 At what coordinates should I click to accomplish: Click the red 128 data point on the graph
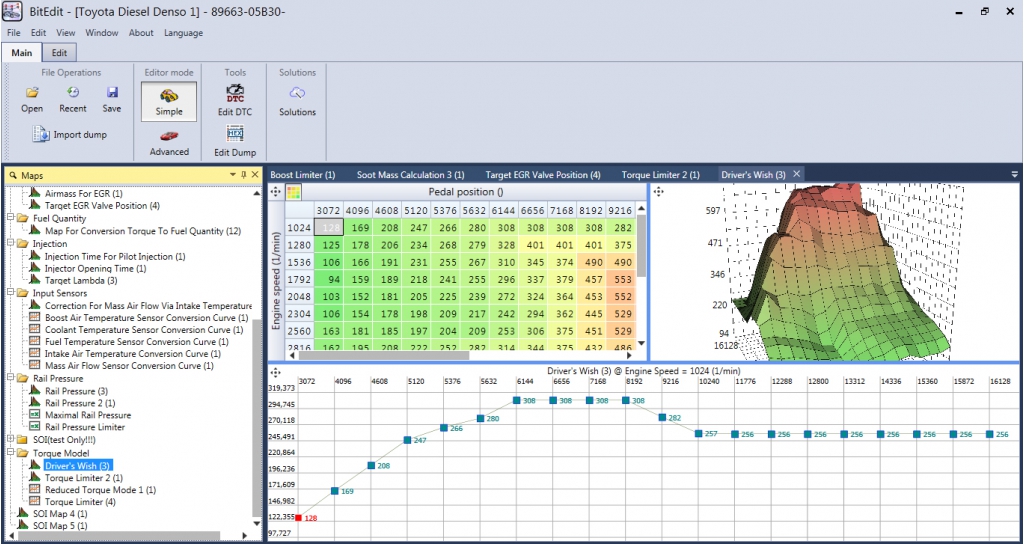pos(298,518)
